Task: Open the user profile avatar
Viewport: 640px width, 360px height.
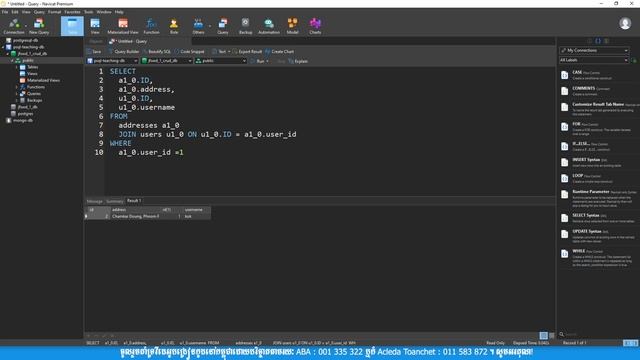Action: [x=625, y=23]
